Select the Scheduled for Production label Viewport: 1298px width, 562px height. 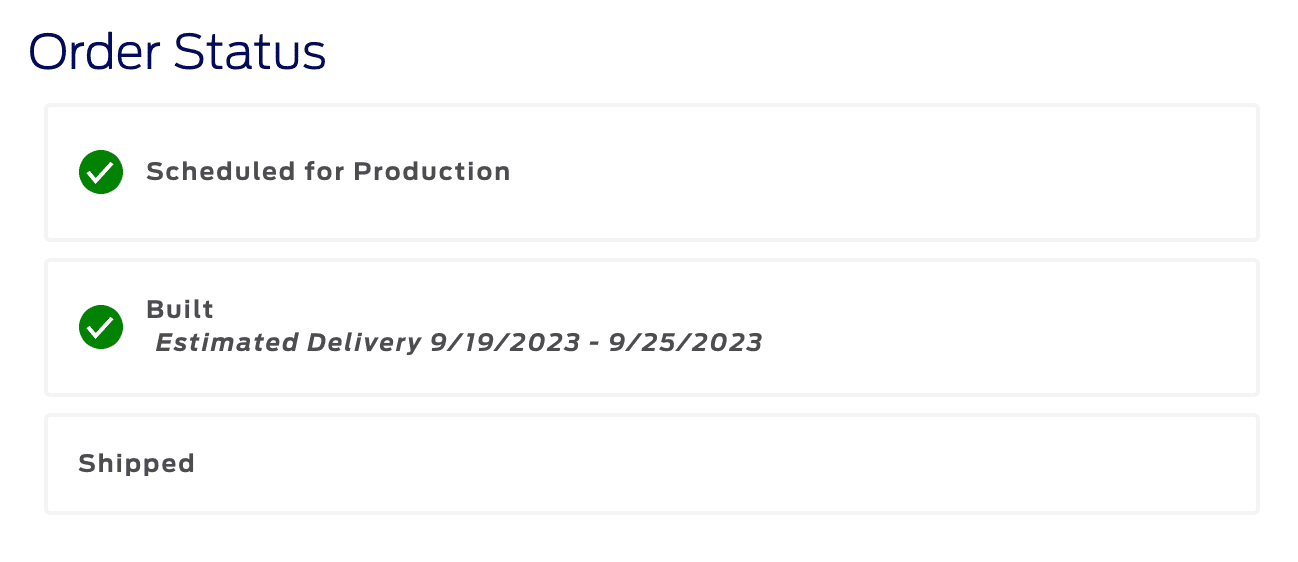coord(328,172)
